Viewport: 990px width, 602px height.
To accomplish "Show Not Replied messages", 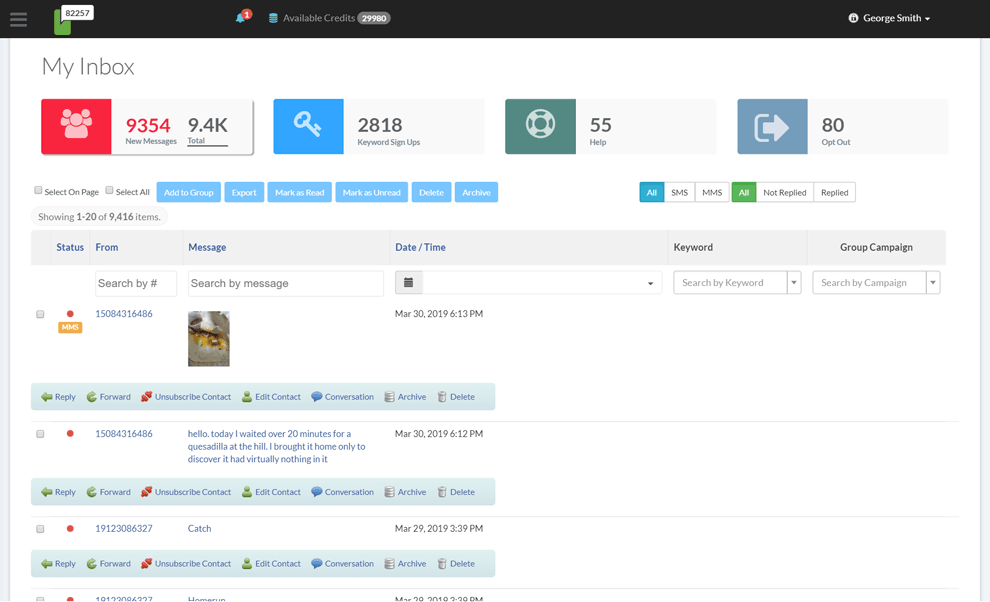I will tap(785, 193).
